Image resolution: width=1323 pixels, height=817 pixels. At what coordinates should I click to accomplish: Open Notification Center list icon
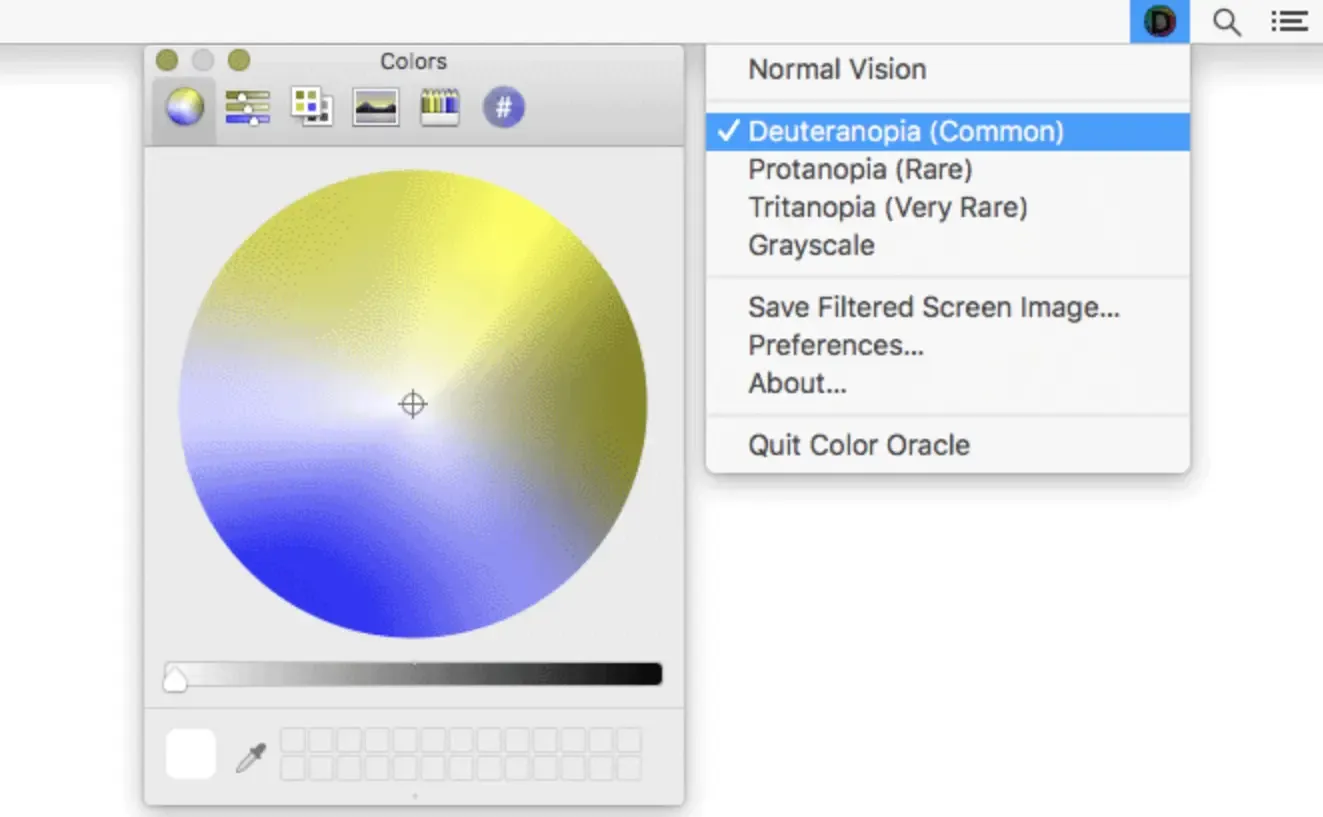tap(1289, 21)
